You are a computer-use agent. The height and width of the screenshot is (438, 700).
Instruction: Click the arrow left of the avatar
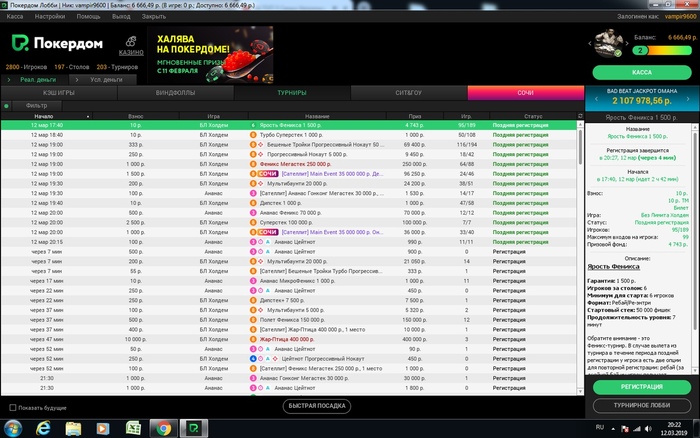tap(590, 43)
